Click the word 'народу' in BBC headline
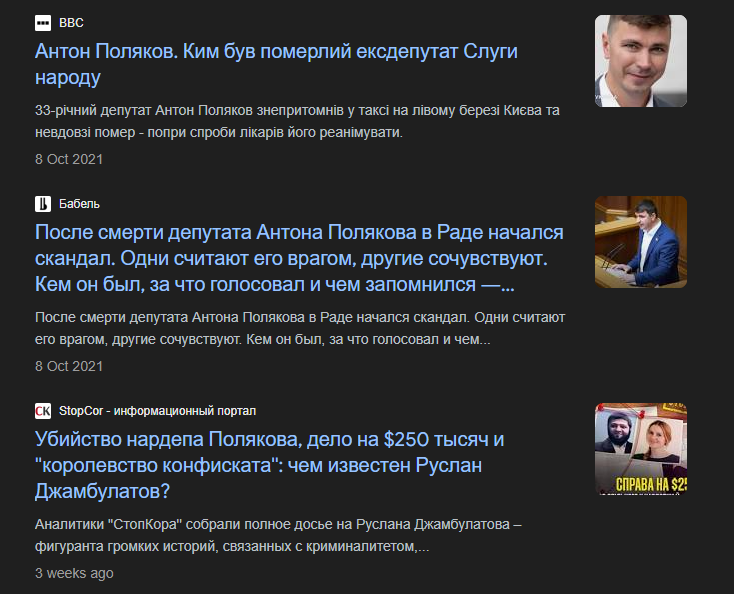The height and width of the screenshot is (594, 734). [68, 78]
